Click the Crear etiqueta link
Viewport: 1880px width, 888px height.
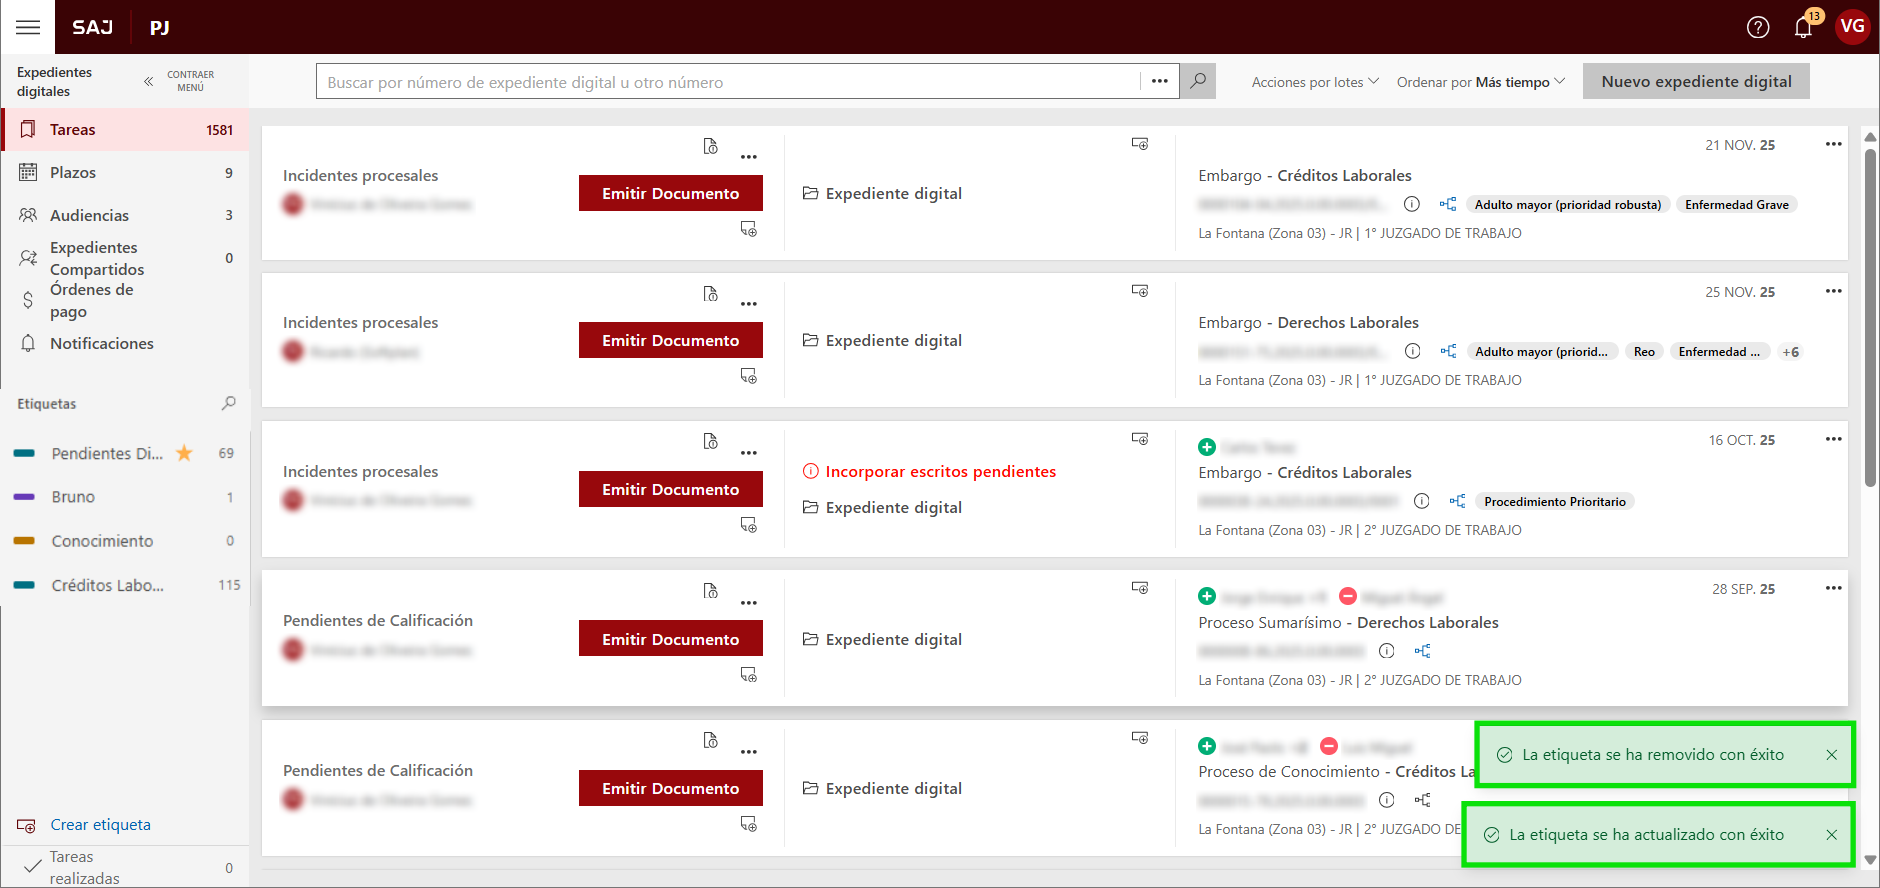100,825
